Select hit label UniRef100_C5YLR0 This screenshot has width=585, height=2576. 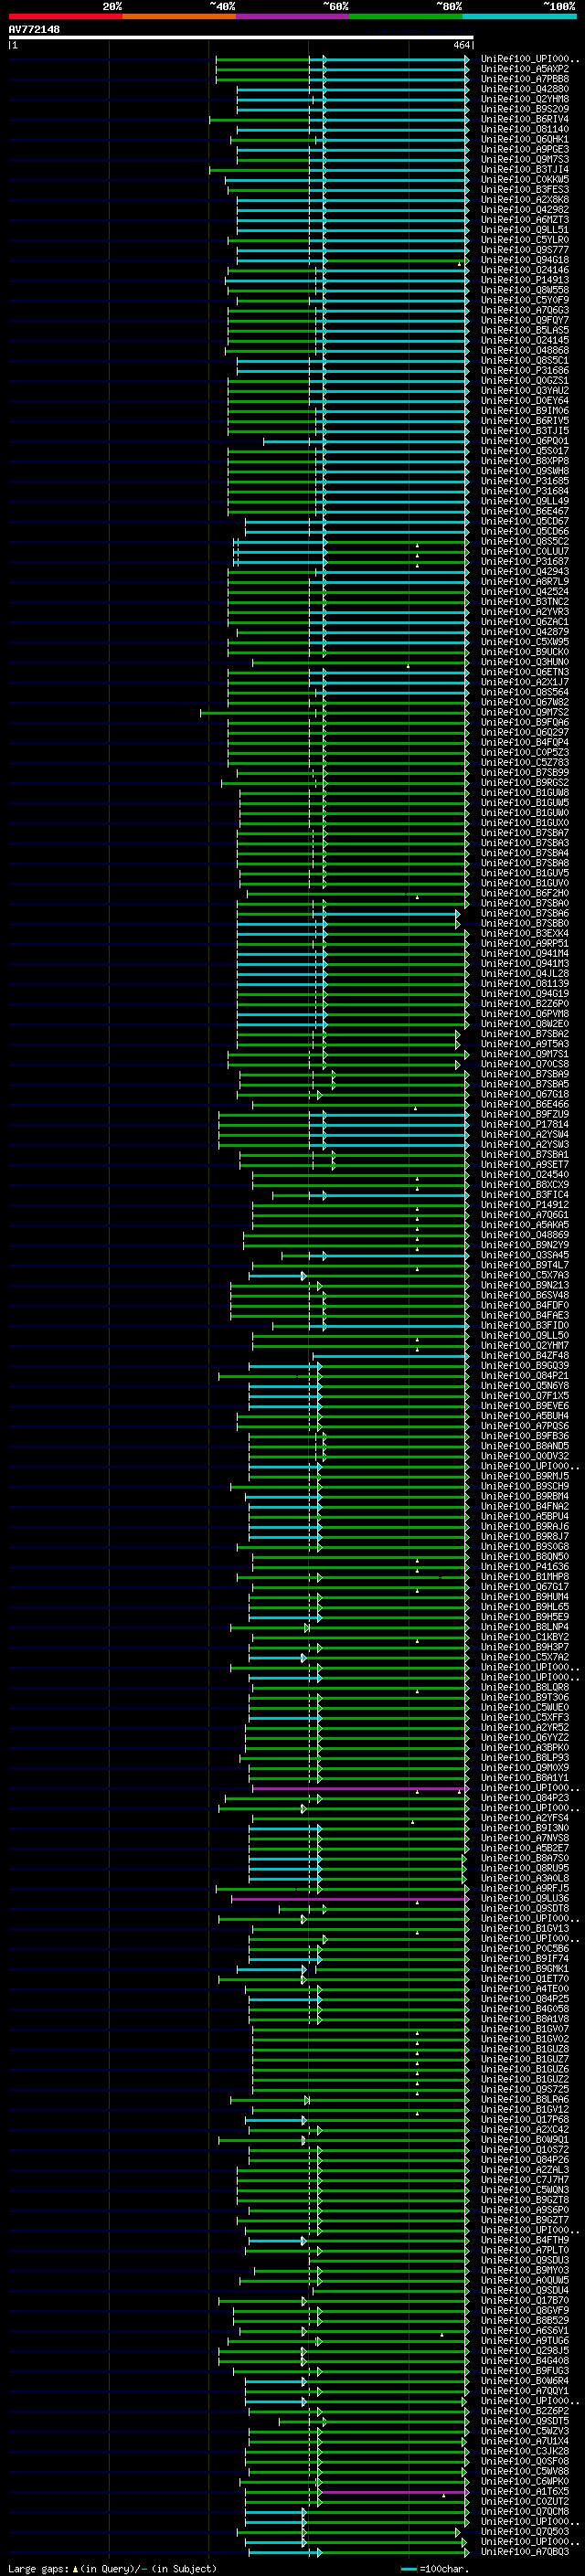(x=525, y=240)
